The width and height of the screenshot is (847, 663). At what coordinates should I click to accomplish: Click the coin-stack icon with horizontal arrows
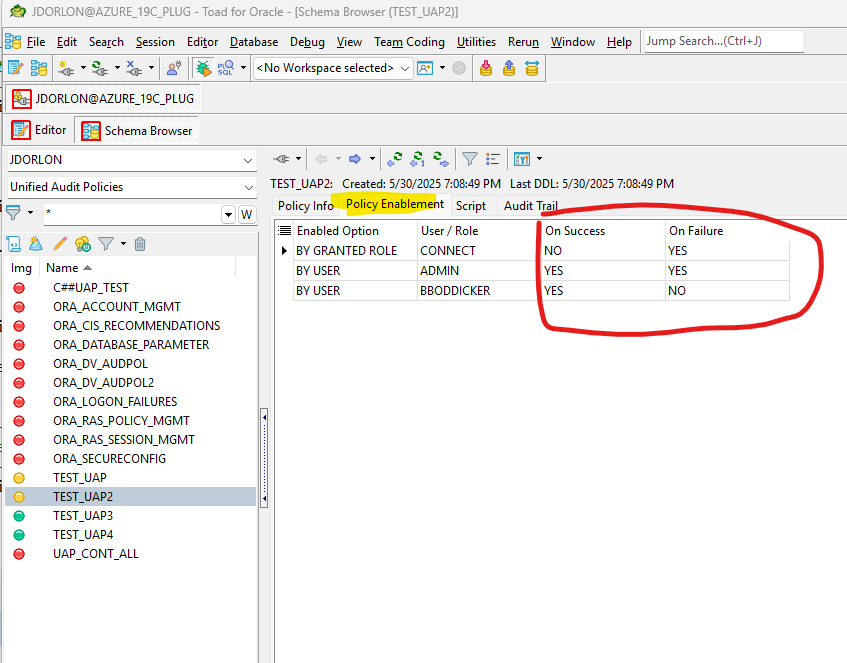(x=532, y=68)
